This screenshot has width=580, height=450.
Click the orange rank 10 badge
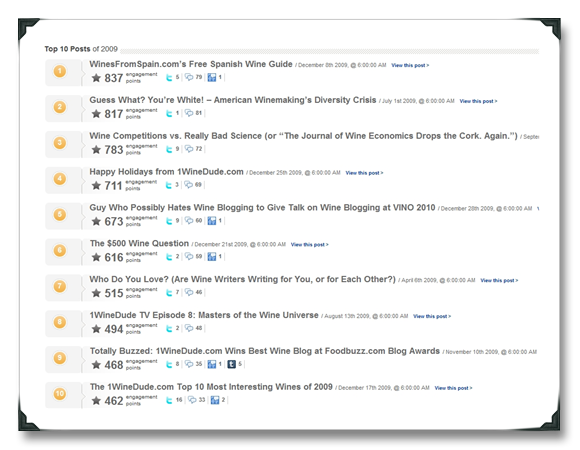pos(60,394)
